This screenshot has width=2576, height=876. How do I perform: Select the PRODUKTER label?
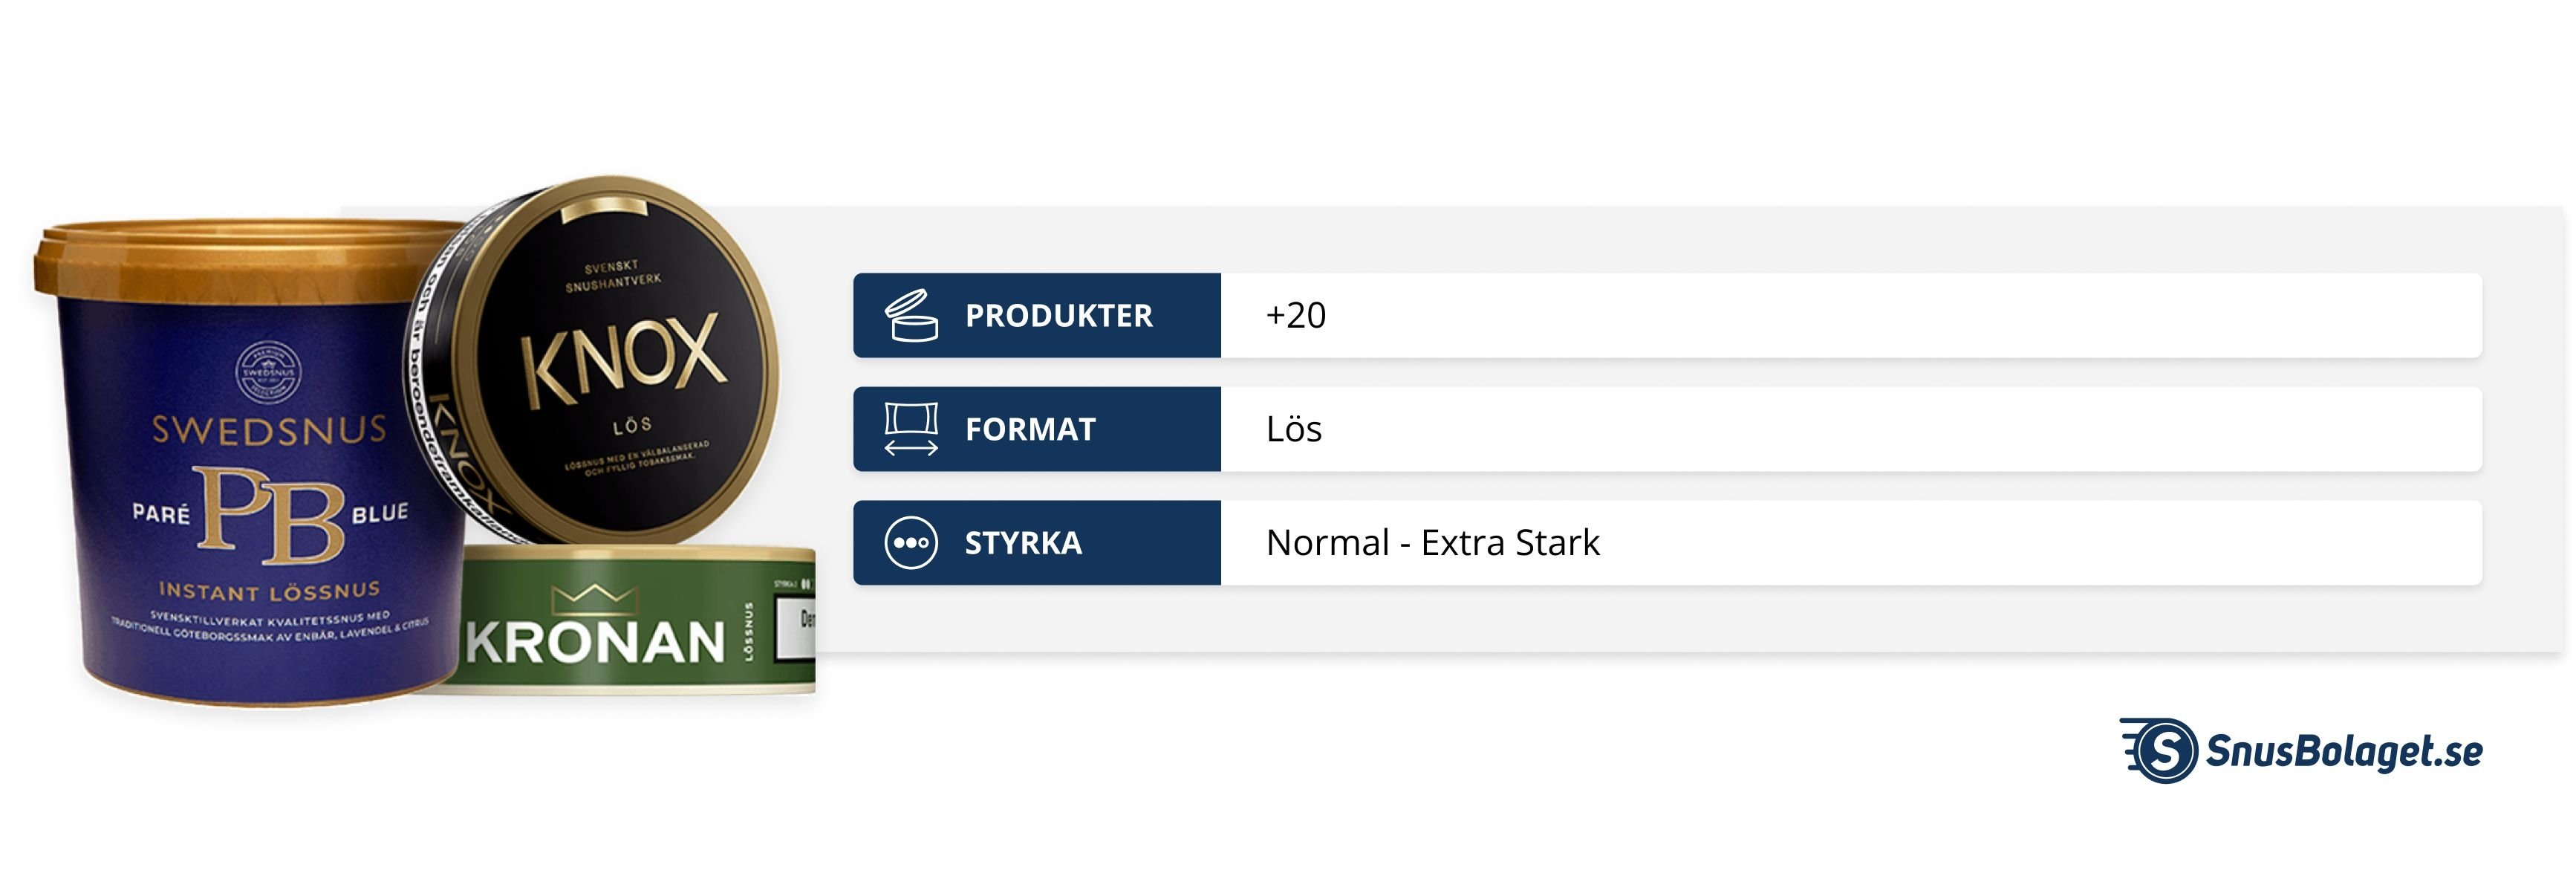(1058, 316)
